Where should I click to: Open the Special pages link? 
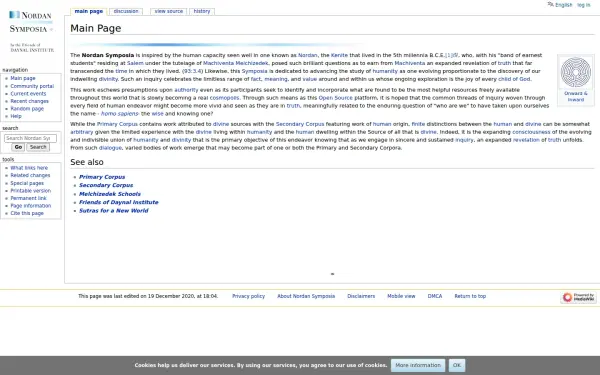click(x=27, y=183)
